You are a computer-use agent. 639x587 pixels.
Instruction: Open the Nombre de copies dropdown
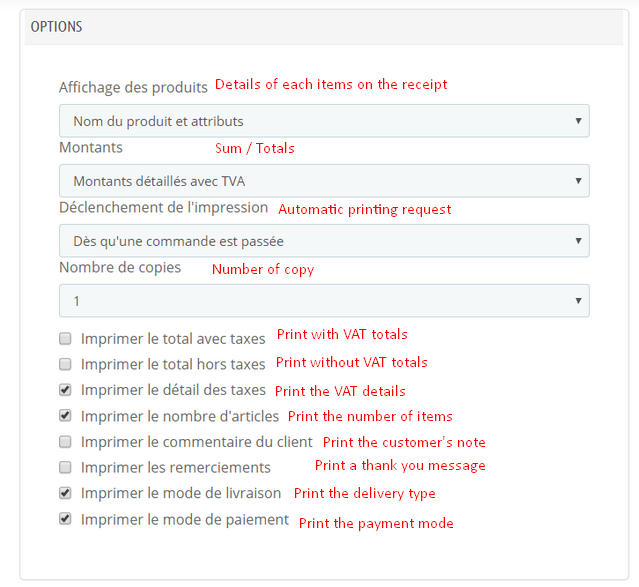[324, 300]
